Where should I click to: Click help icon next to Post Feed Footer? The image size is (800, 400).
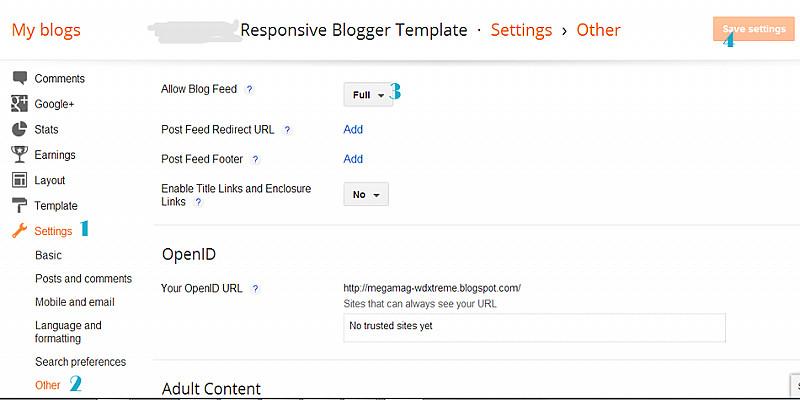[255, 159]
